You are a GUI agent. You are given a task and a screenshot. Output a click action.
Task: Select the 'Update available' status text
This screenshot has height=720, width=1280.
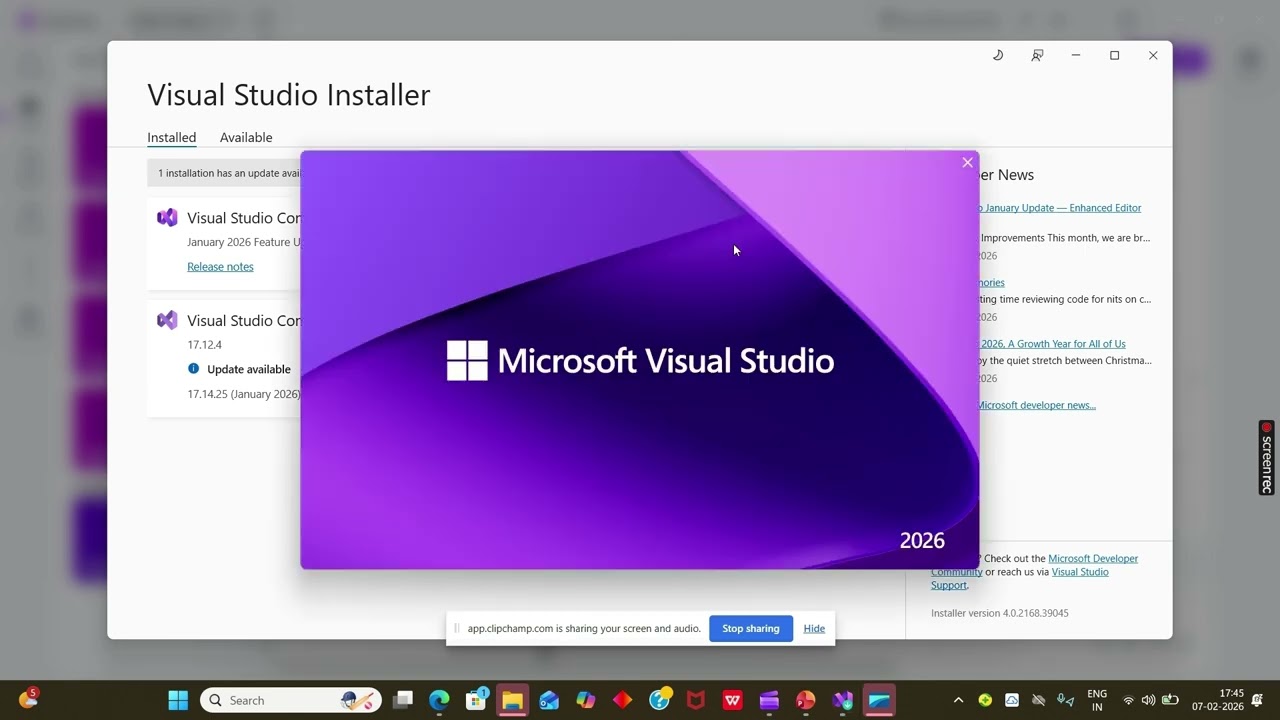click(249, 369)
